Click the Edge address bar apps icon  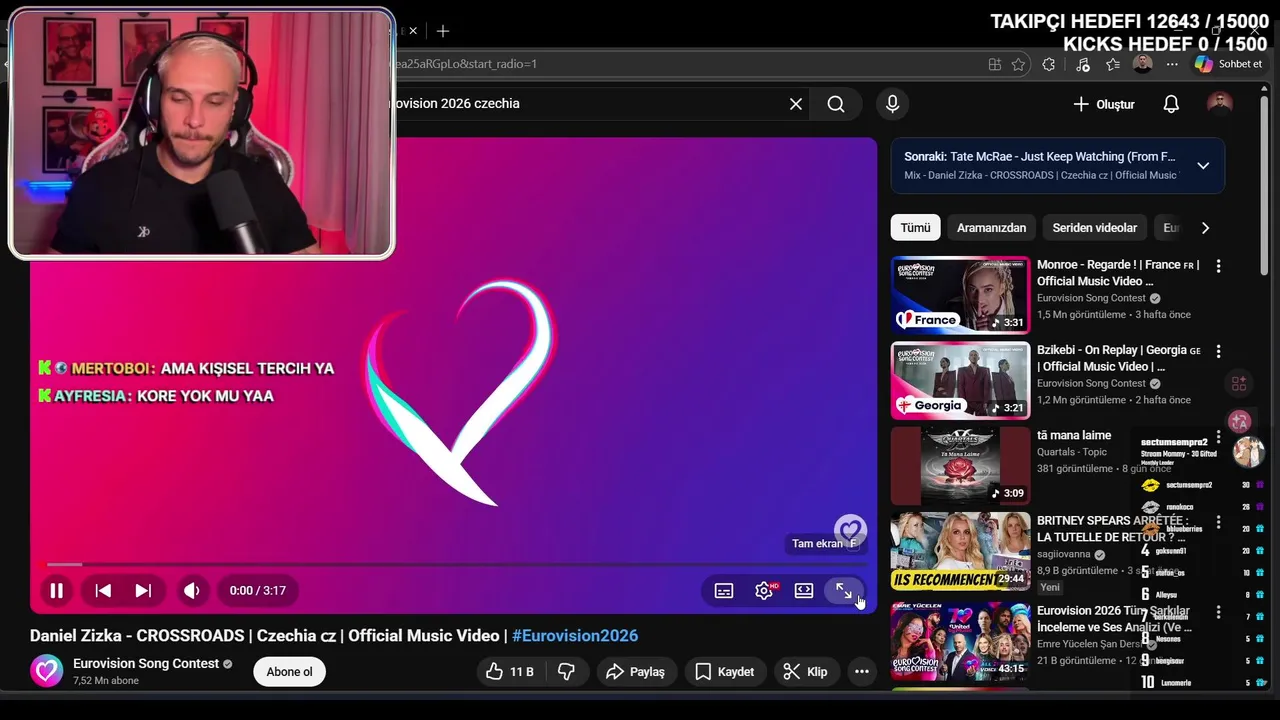tap(994, 64)
